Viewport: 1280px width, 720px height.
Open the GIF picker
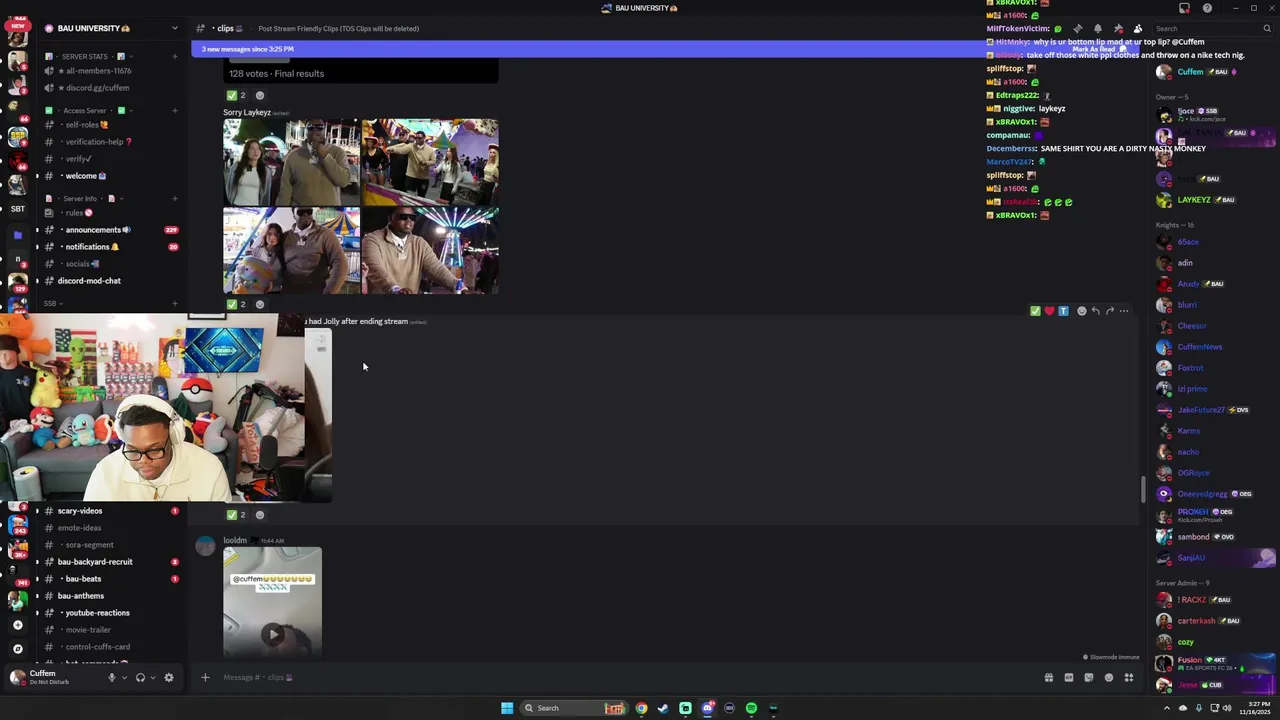click(1068, 677)
